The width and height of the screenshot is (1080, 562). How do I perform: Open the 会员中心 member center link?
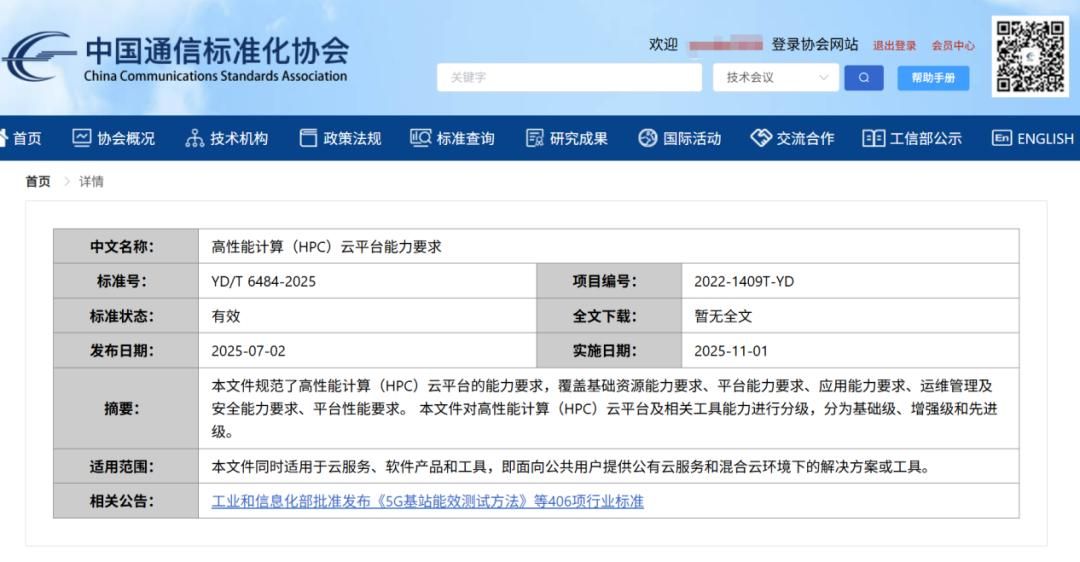[x=953, y=45]
